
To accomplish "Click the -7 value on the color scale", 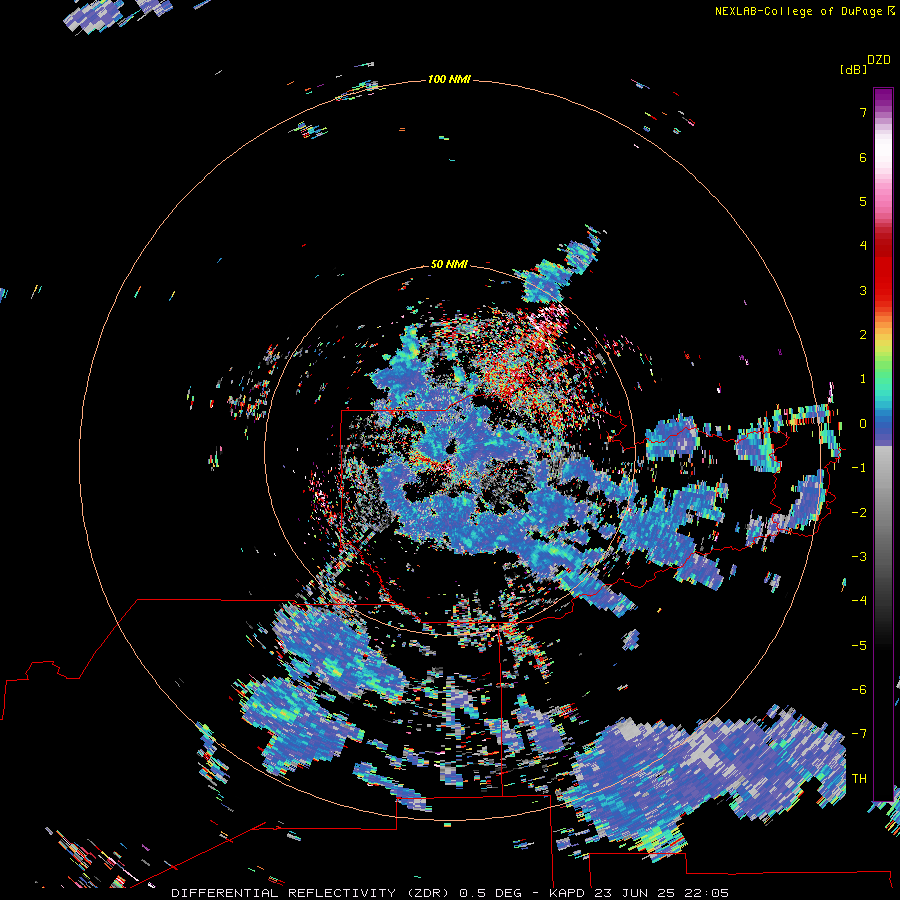I will click(859, 734).
